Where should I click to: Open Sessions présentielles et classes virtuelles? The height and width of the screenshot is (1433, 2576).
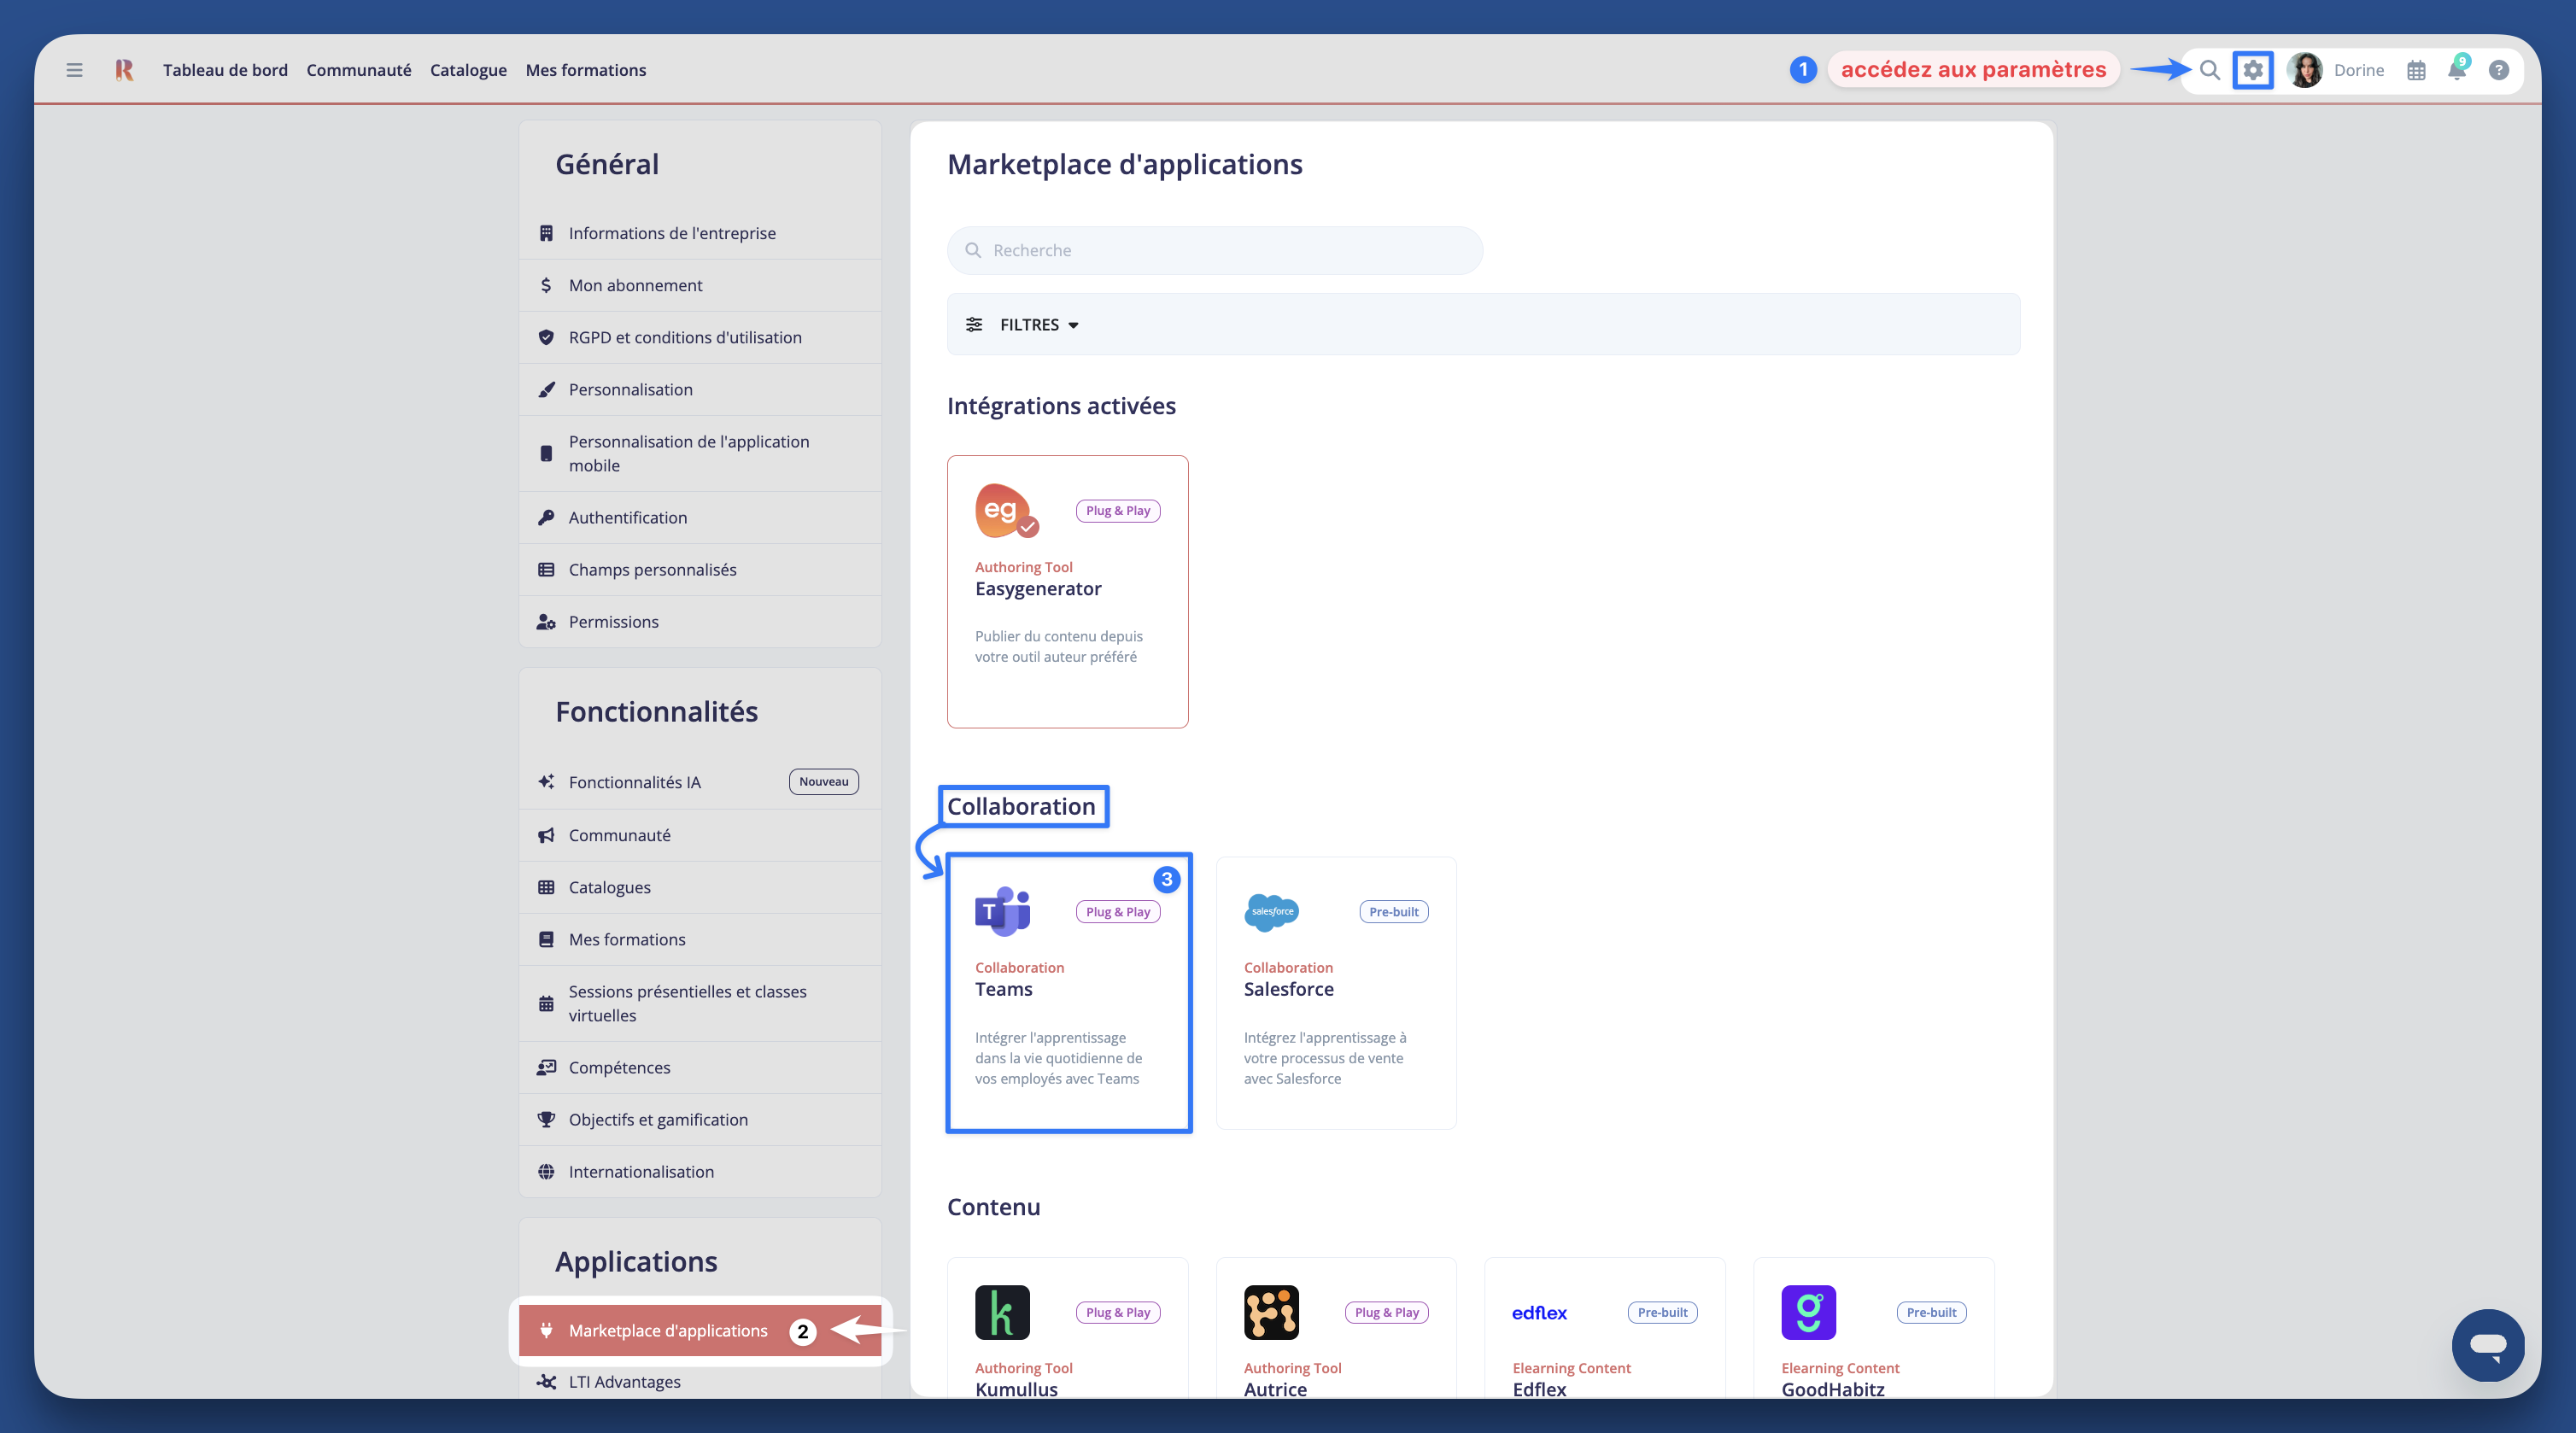[700, 1003]
